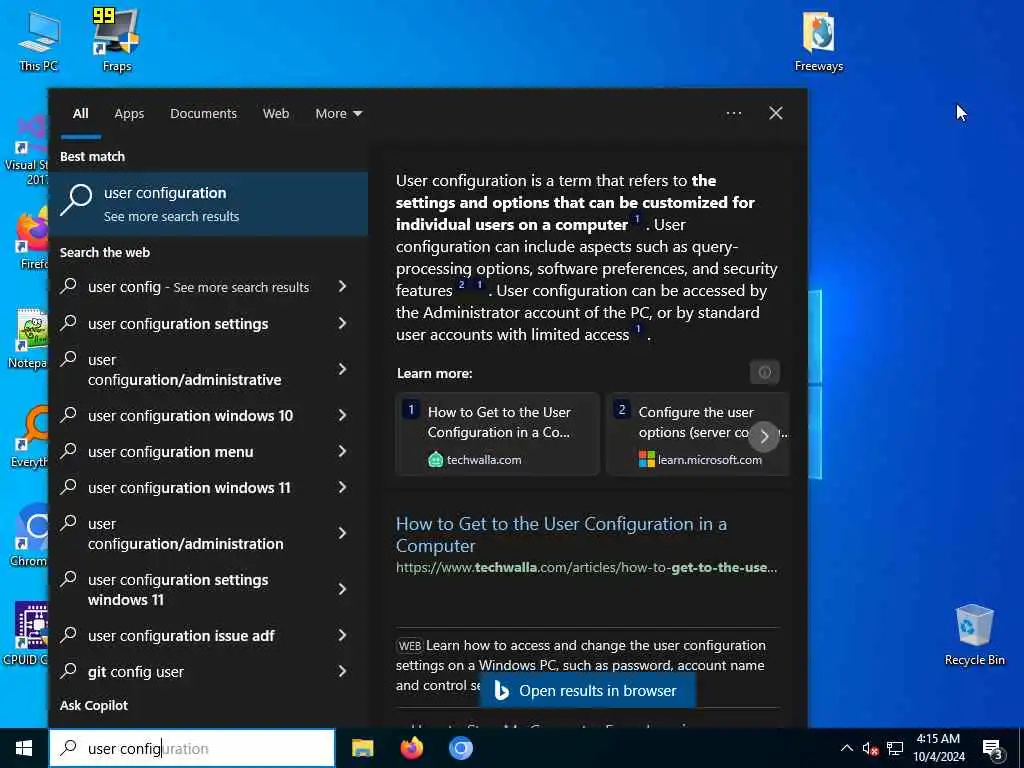Select the Everything search desktop shortcut
Image resolution: width=1024 pixels, height=768 pixels.
pos(30,436)
